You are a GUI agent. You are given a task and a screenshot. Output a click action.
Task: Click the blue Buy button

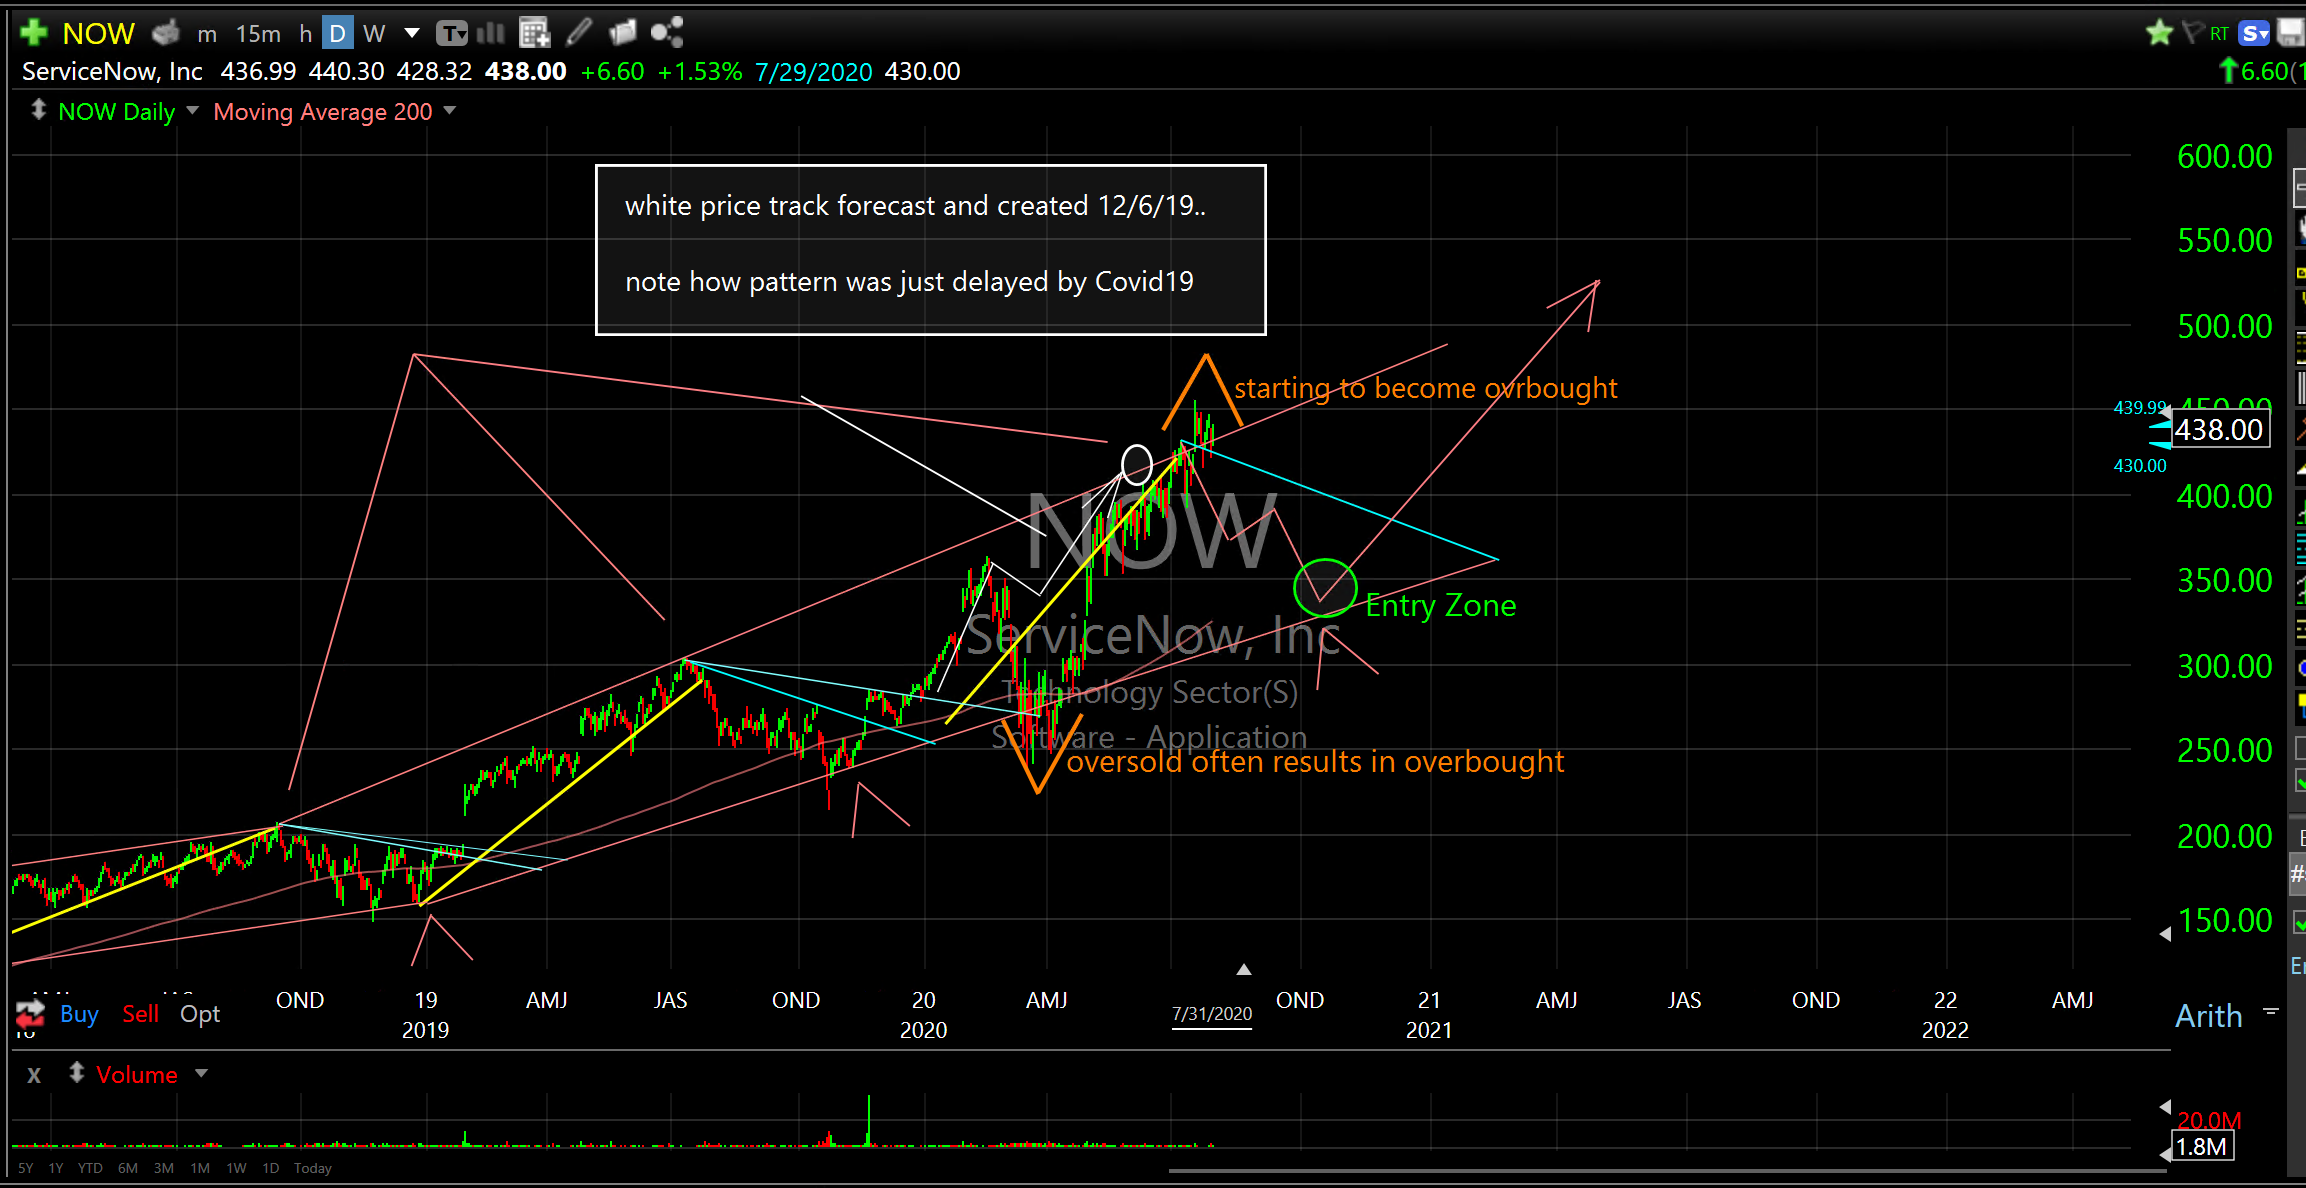(79, 1013)
